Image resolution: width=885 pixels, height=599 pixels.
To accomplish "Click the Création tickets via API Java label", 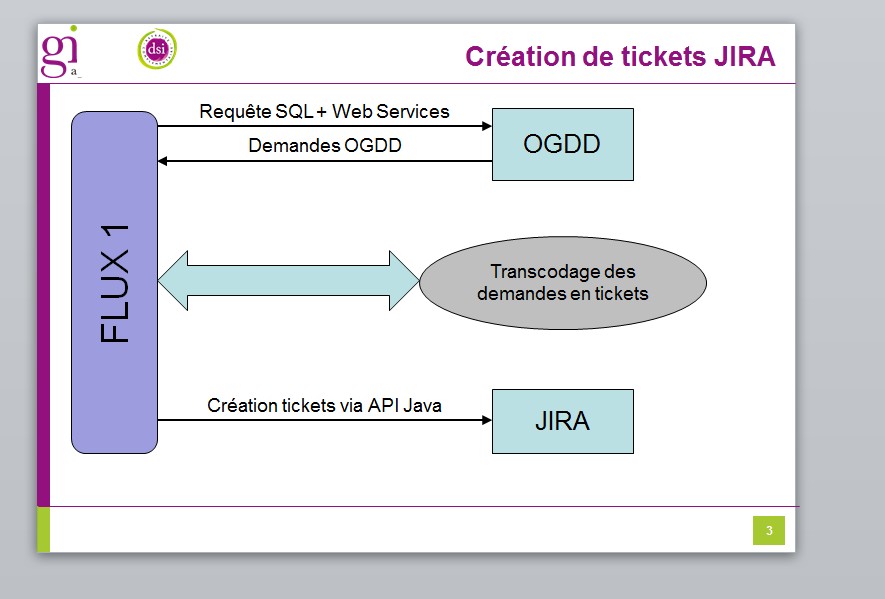I will 324,405.
